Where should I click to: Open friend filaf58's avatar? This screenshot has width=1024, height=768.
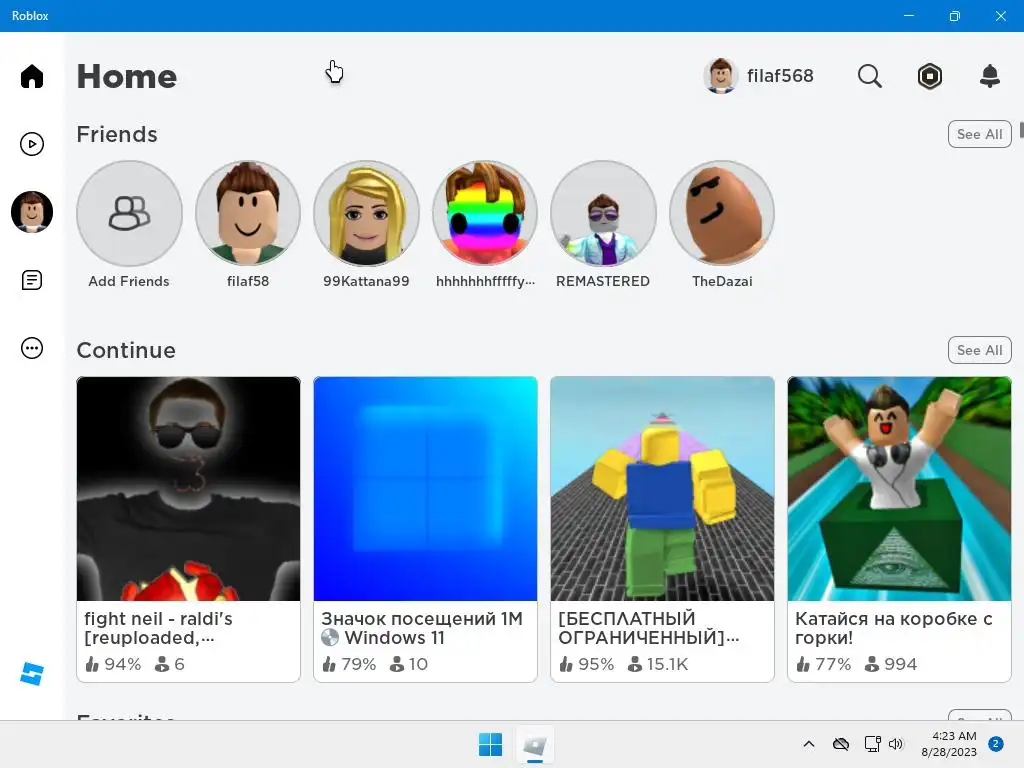coord(248,214)
